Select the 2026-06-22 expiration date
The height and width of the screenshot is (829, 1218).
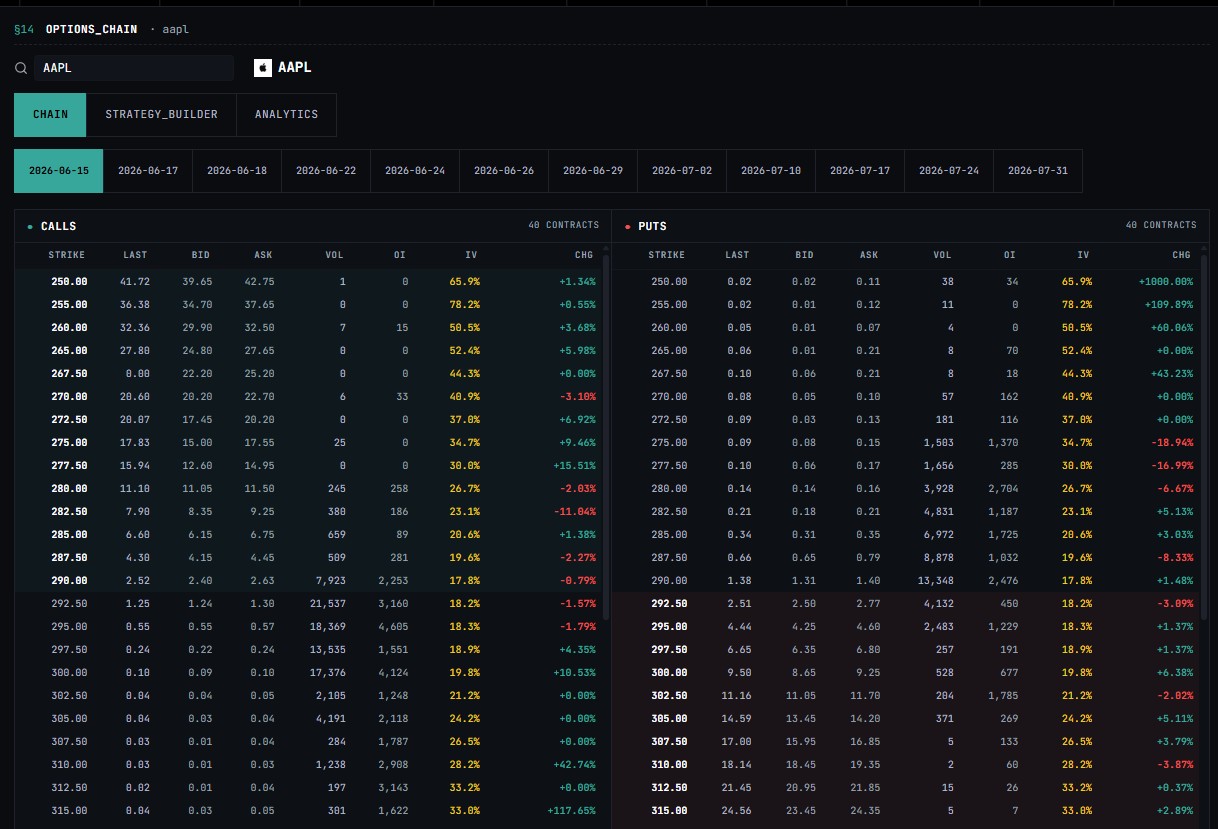326,171
